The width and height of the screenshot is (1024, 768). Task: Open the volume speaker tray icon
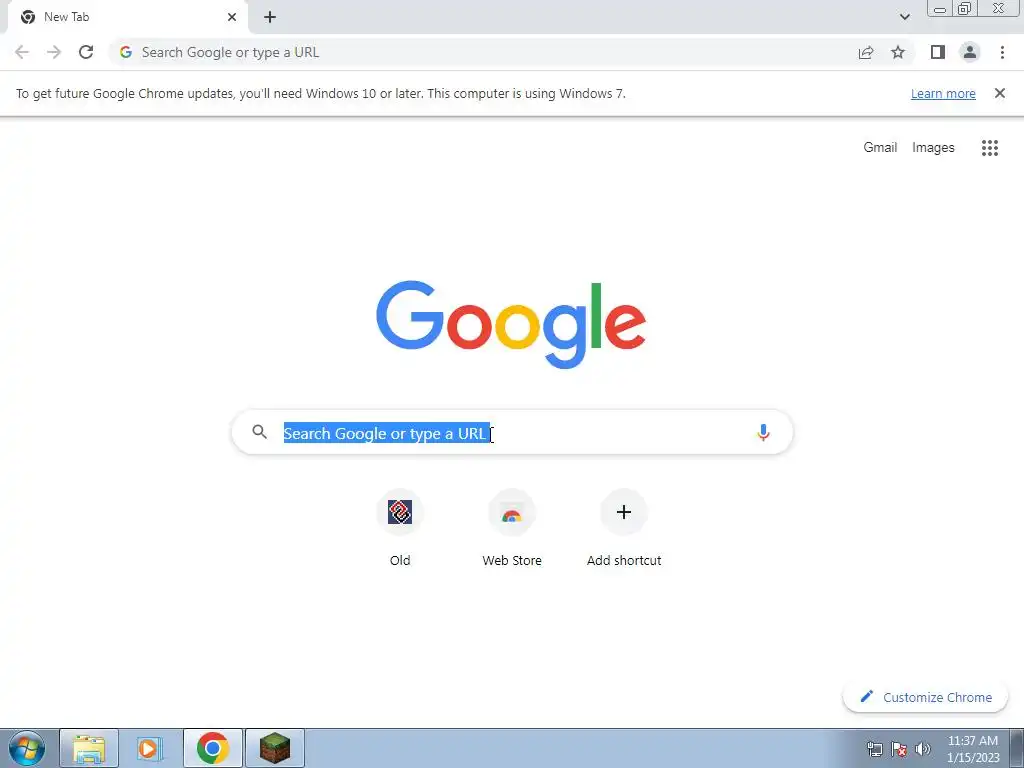[x=923, y=749]
